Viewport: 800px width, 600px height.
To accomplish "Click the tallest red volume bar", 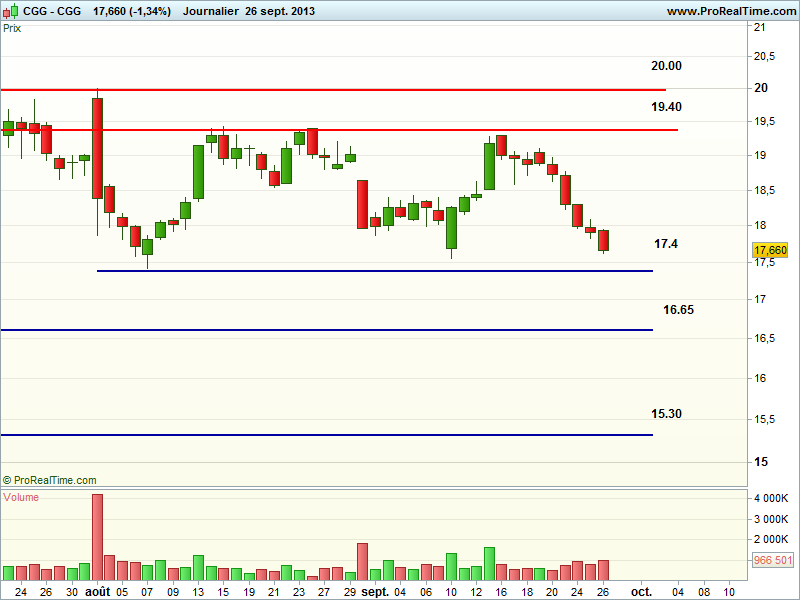I will click(x=97, y=537).
